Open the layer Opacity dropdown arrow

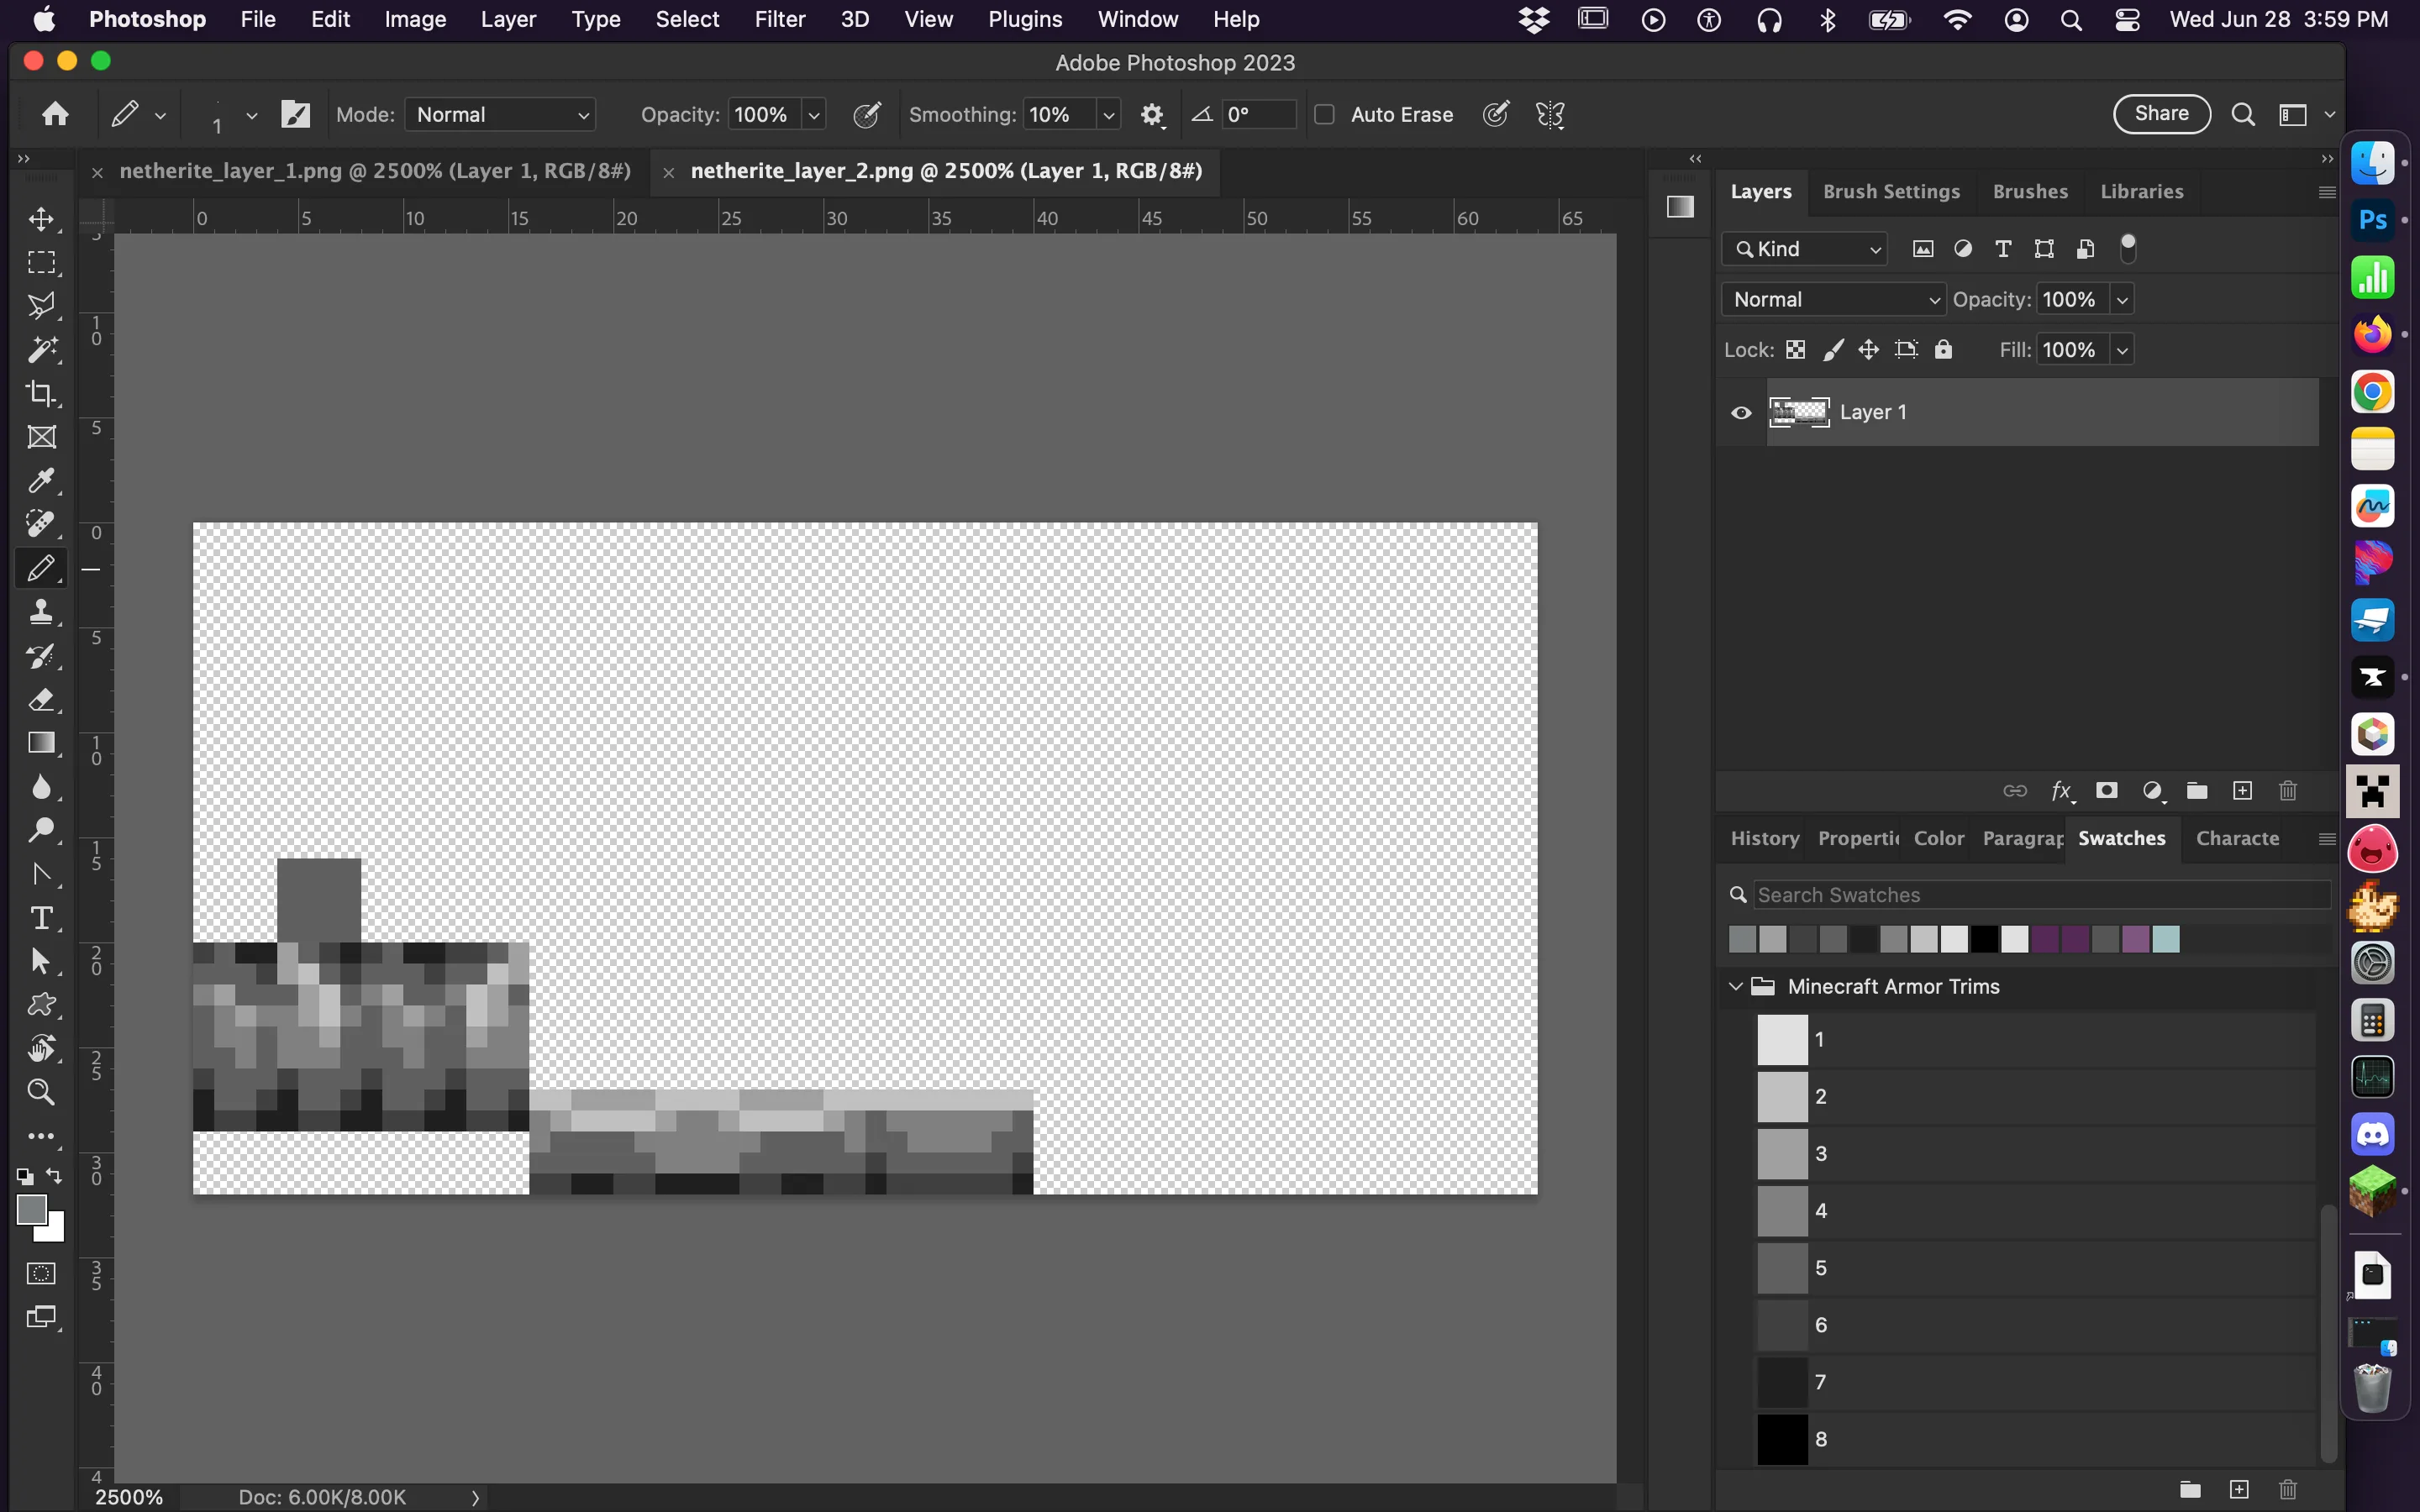coord(2122,299)
